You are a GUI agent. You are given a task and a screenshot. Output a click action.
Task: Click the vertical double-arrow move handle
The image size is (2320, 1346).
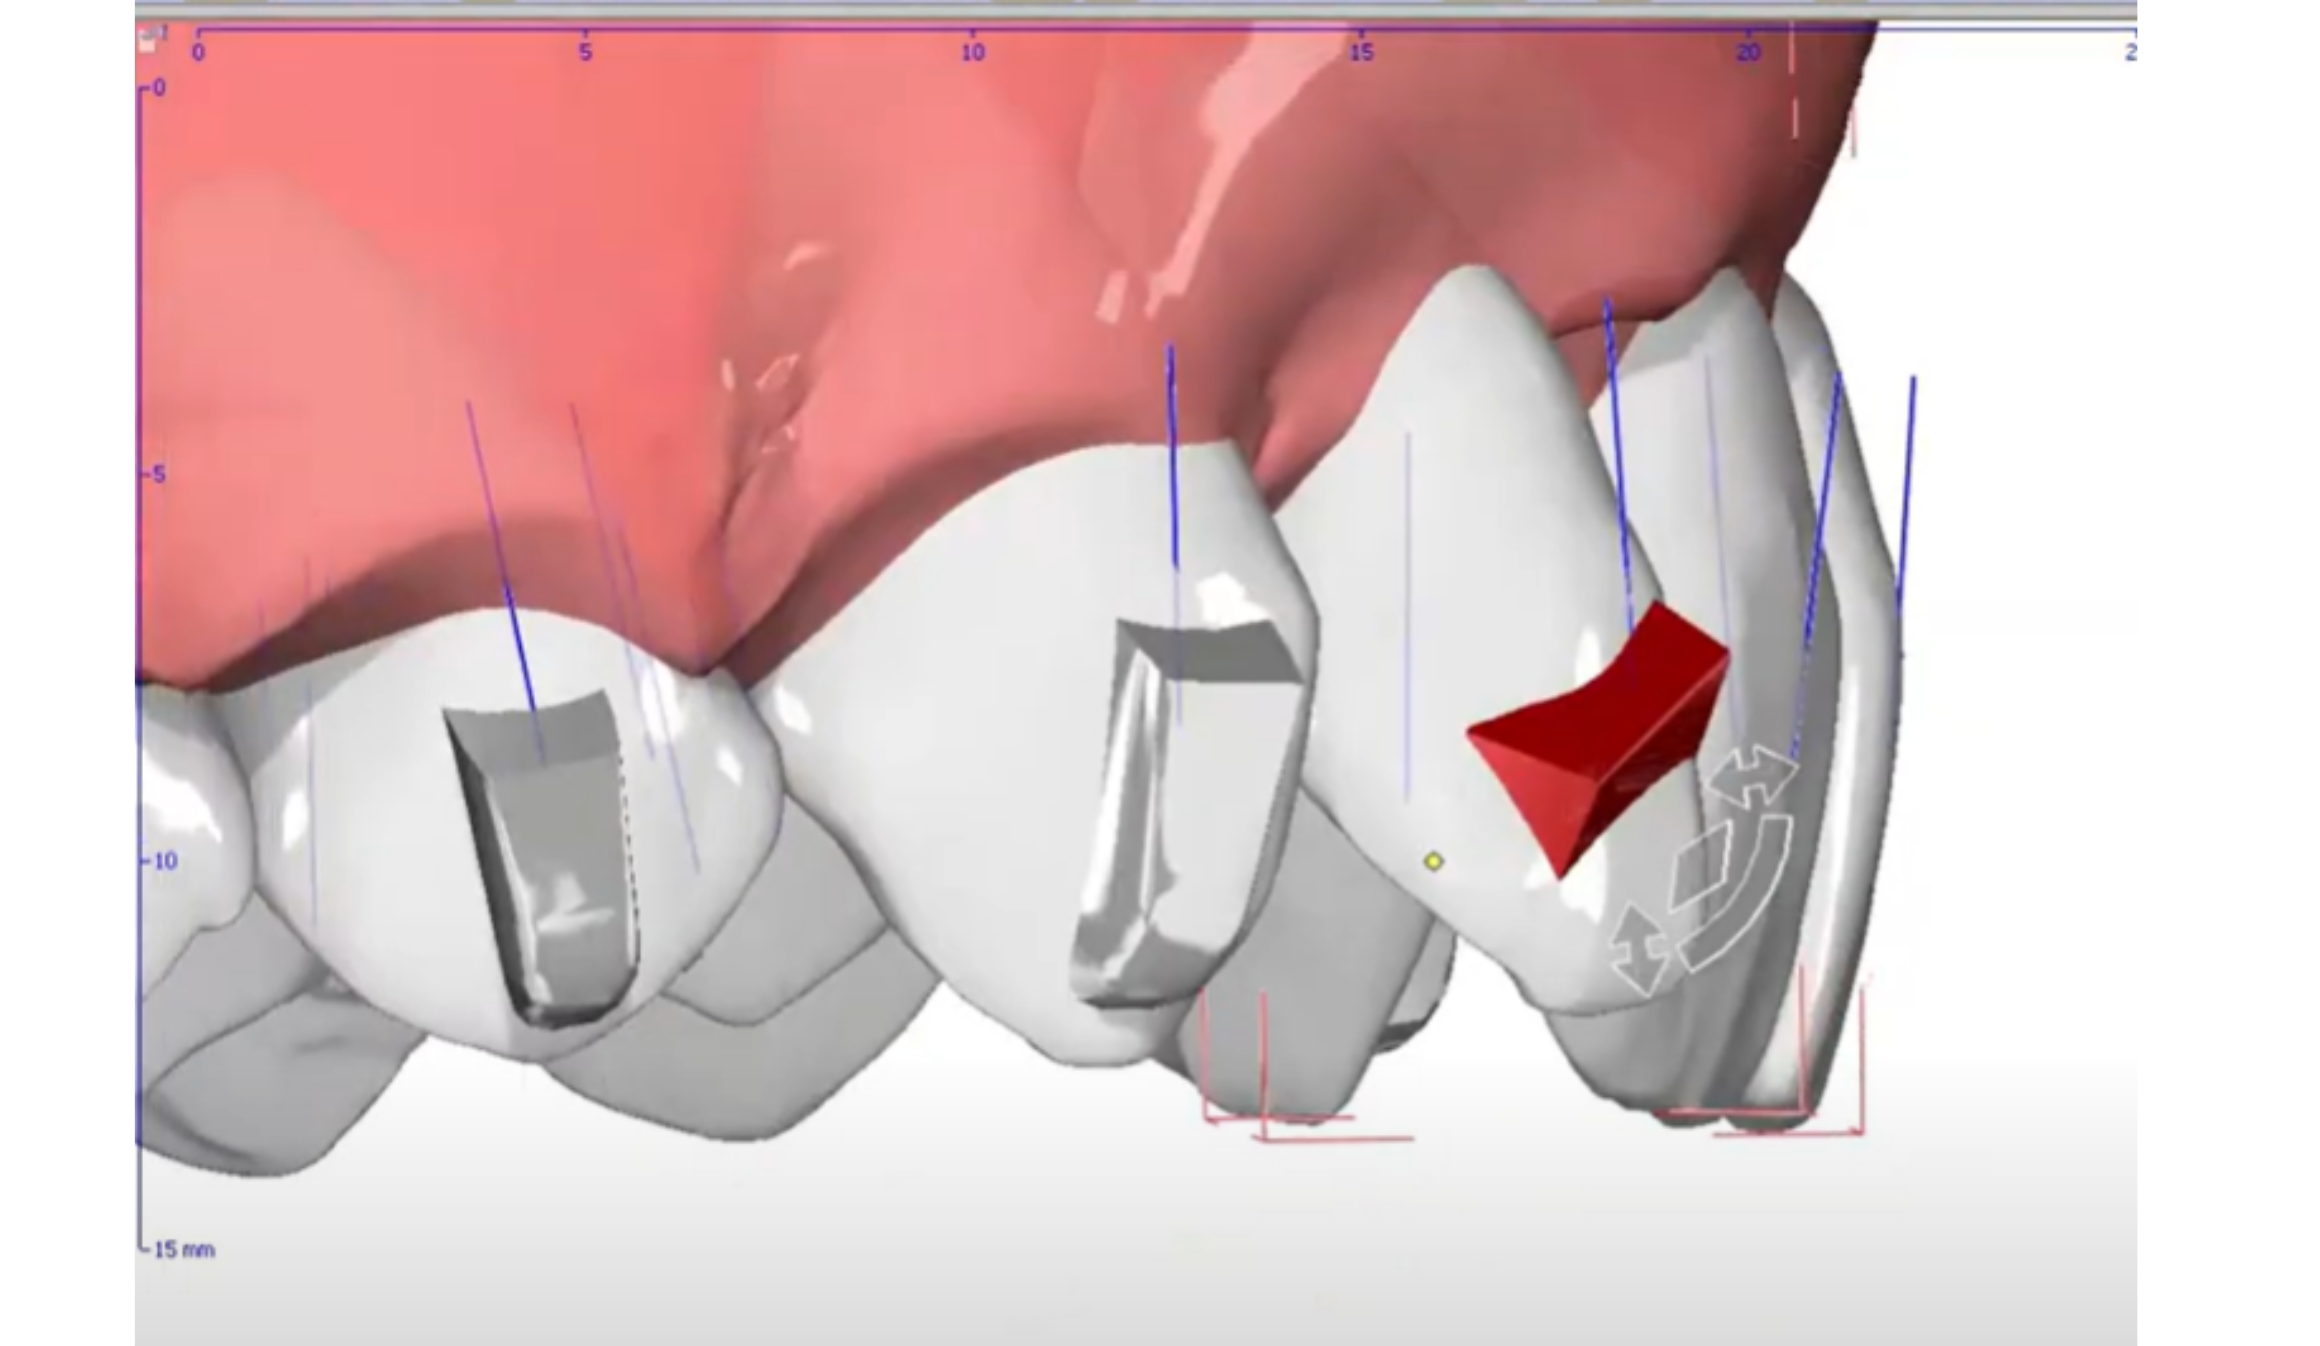click(1640, 950)
